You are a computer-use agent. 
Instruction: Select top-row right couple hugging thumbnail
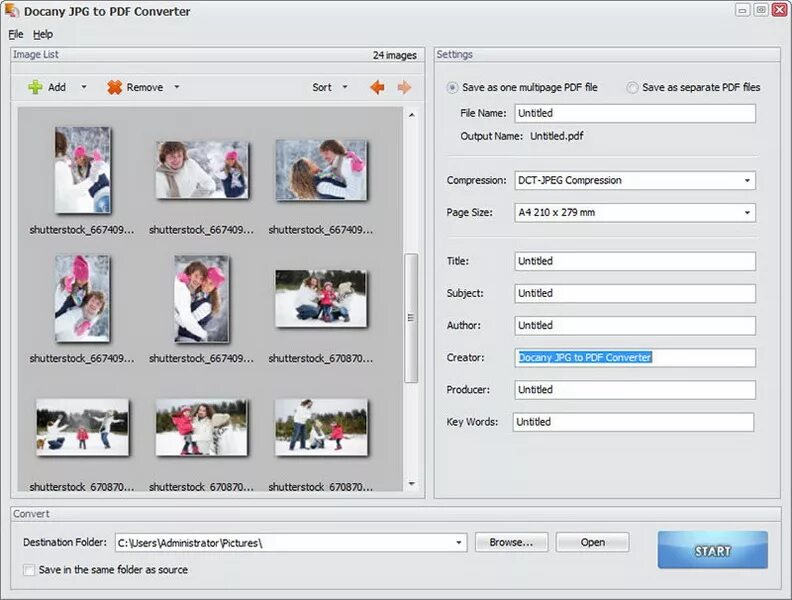tap(322, 170)
